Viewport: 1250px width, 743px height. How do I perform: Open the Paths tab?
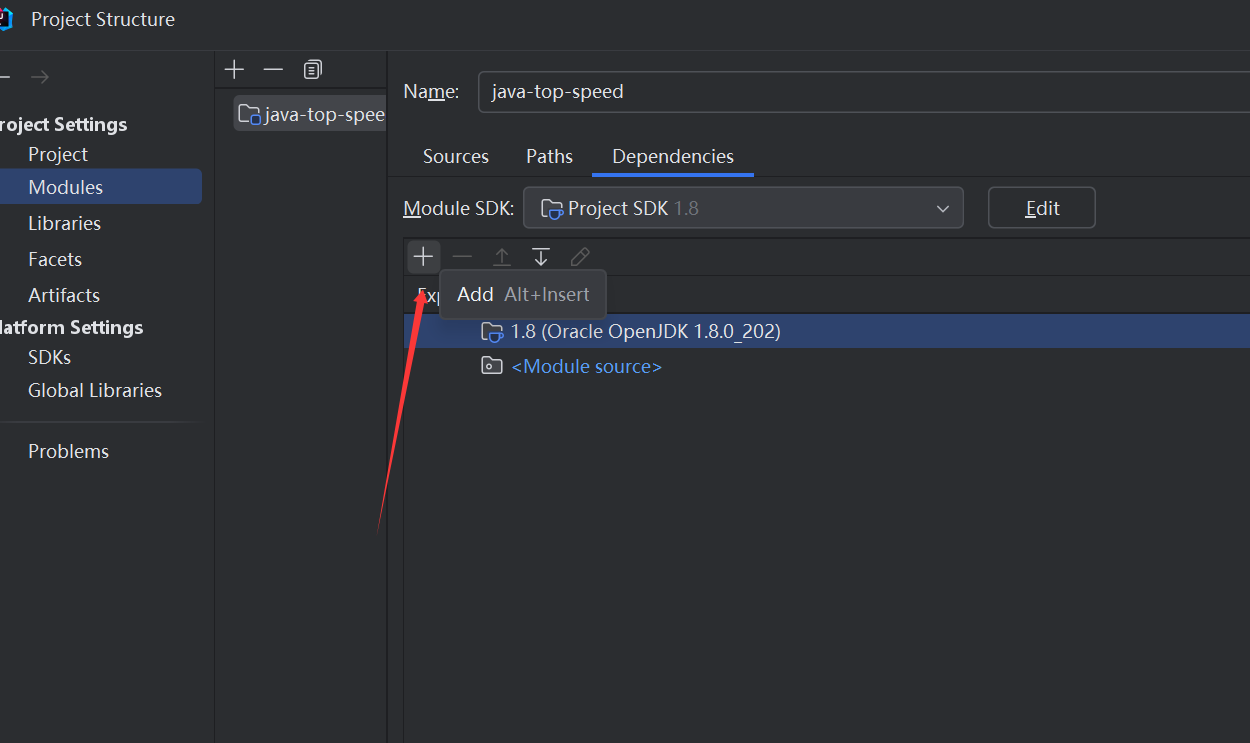(x=549, y=156)
